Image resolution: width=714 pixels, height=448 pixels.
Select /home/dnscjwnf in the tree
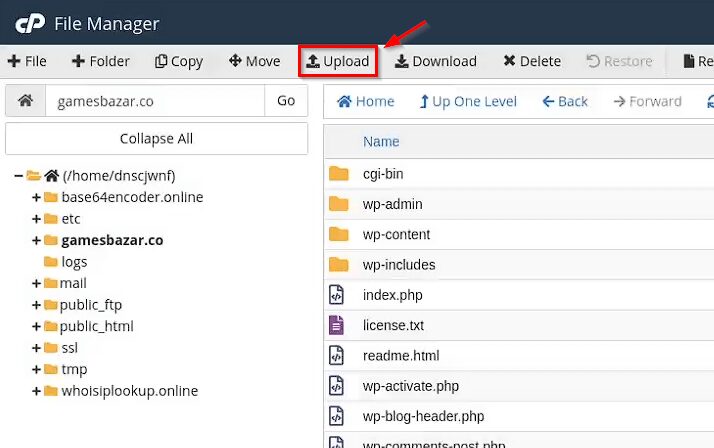(119, 175)
